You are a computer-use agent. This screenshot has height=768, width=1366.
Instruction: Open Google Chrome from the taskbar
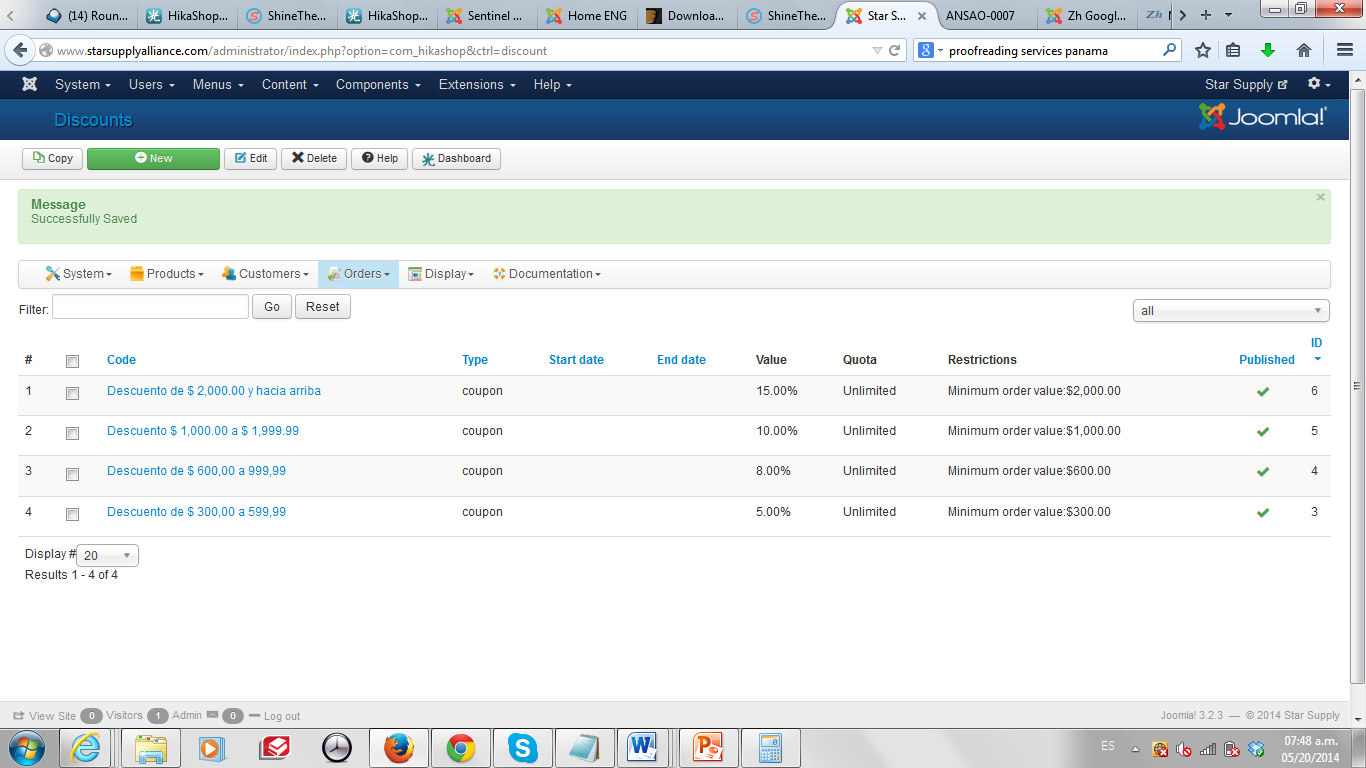[461, 747]
